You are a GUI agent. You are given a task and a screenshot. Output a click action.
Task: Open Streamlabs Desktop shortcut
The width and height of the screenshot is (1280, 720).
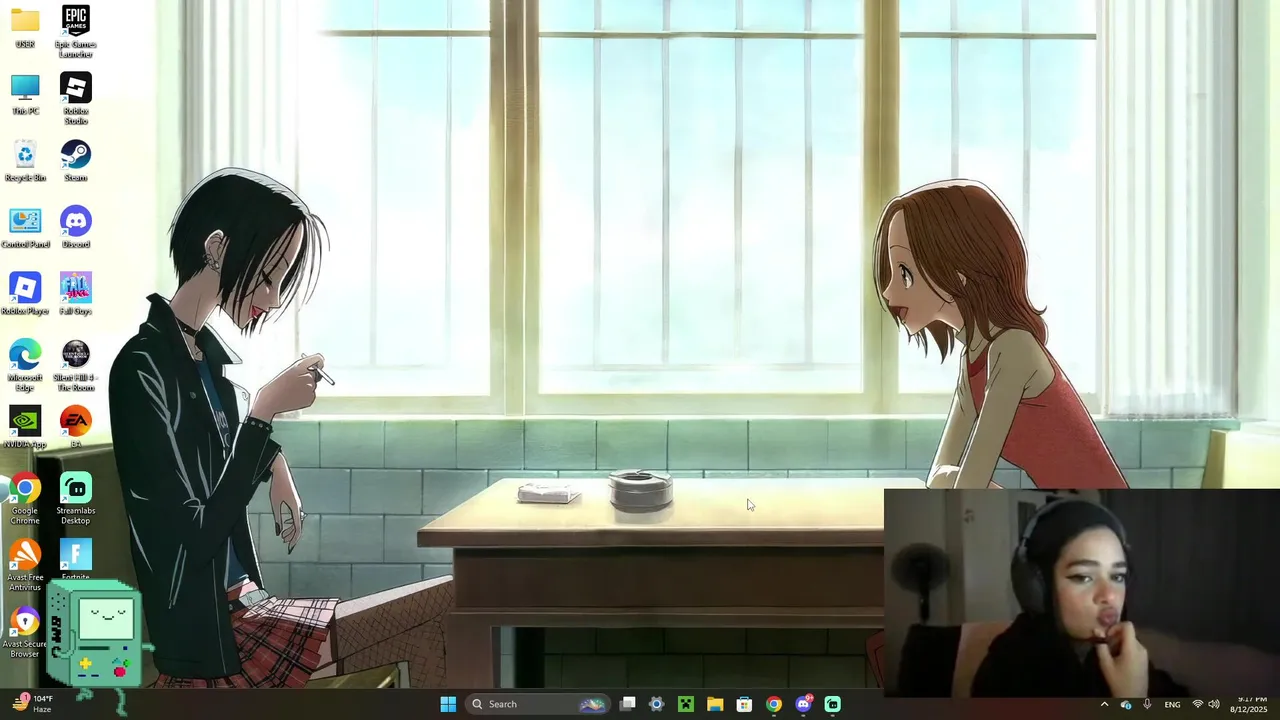pyautogui.click(x=76, y=499)
